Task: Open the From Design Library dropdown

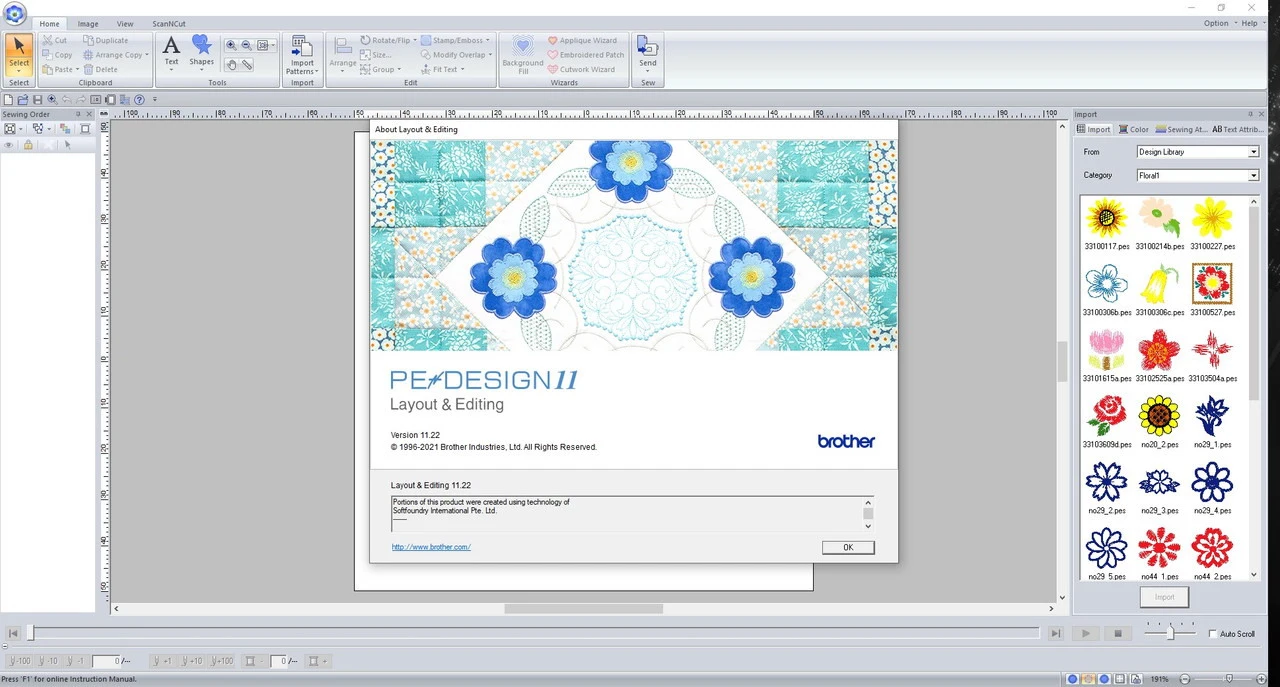Action: tap(1253, 152)
